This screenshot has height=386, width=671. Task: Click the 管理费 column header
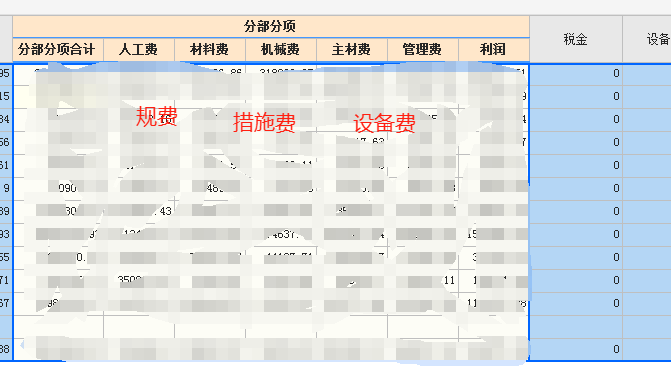point(423,50)
